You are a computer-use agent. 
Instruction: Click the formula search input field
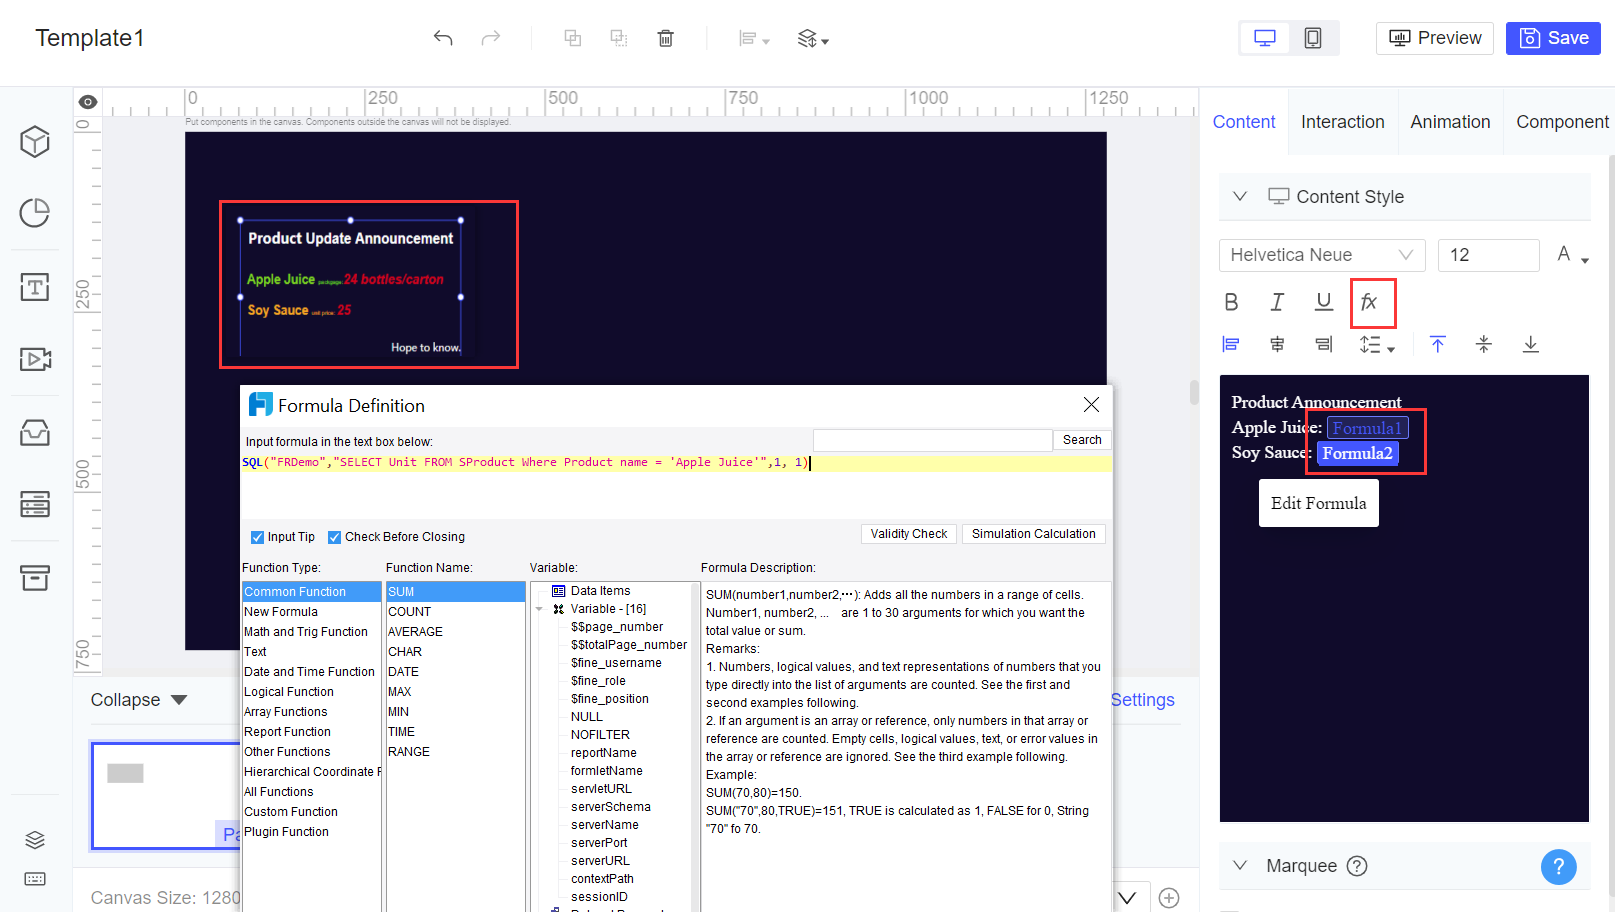click(932, 439)
